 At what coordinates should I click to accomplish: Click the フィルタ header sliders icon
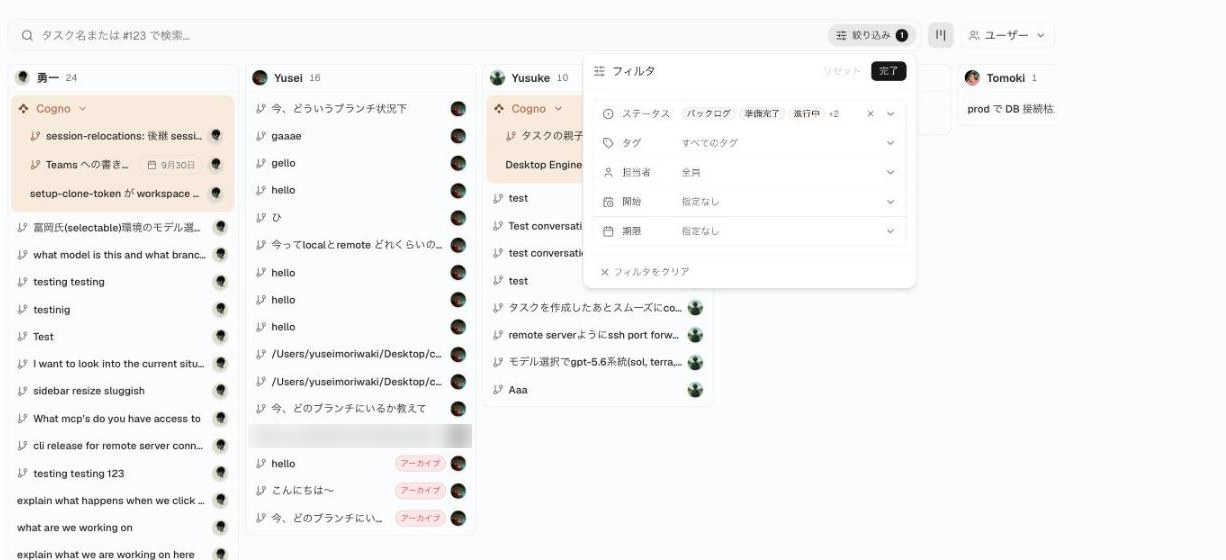[600, 71]
